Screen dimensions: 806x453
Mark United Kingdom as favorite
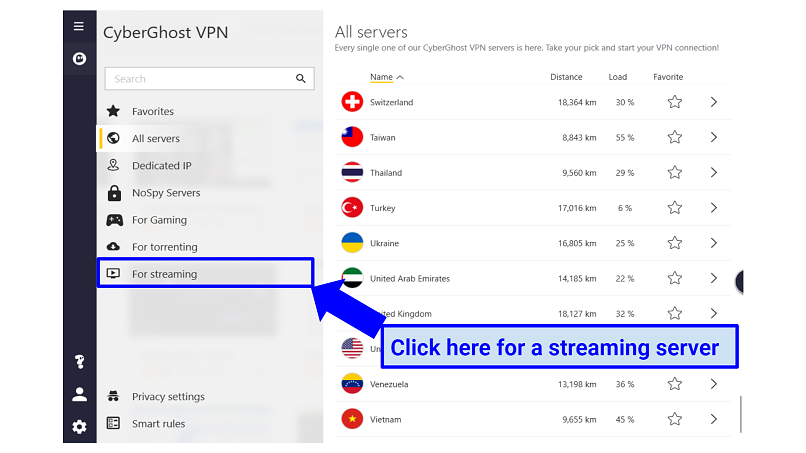coord(675,313)
